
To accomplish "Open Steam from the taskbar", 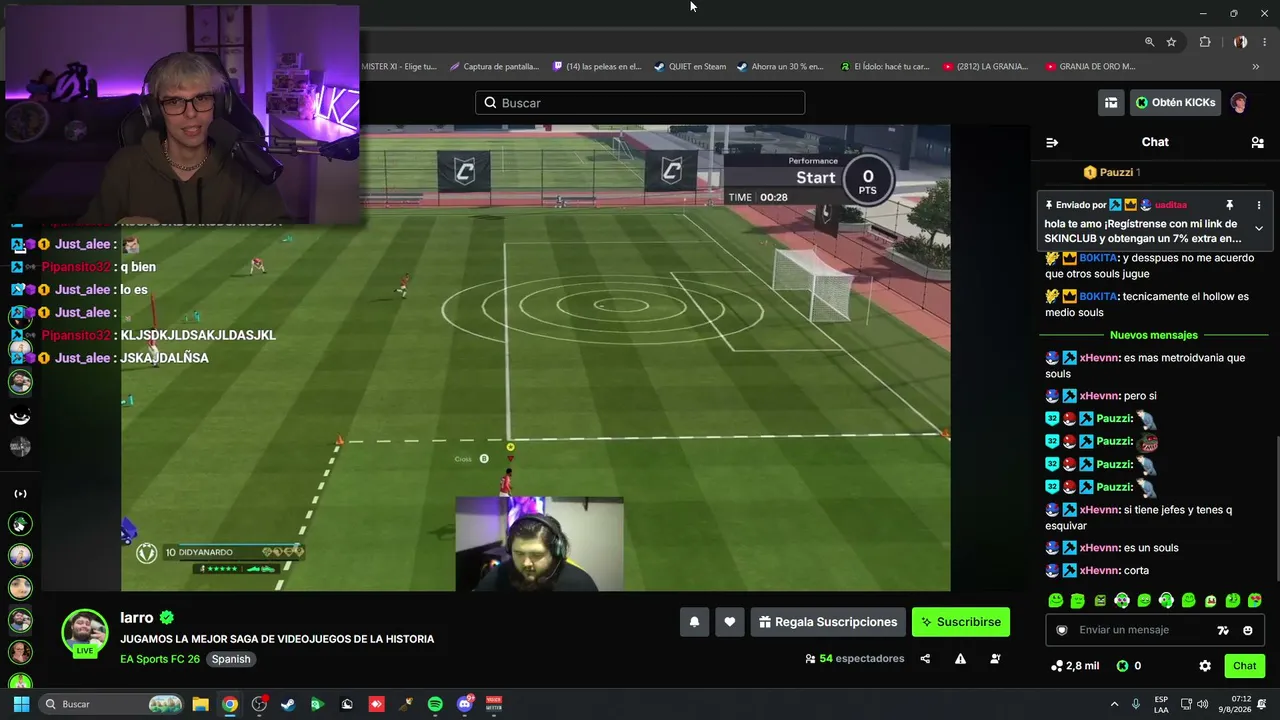I will point(288,704).
